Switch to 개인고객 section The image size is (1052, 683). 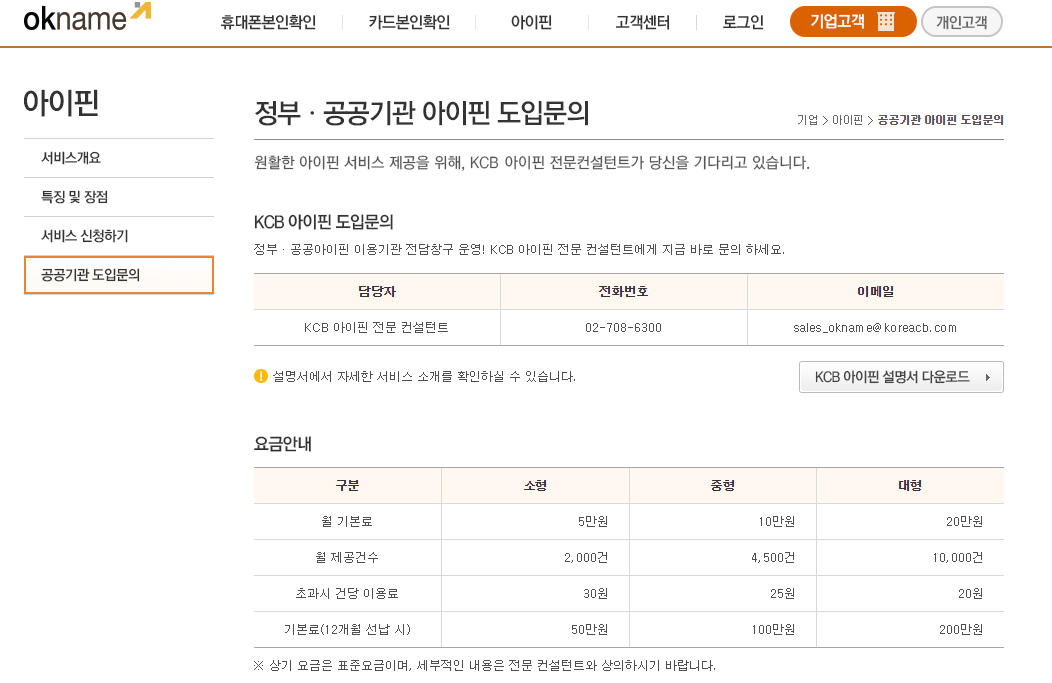tap(961, 21)
